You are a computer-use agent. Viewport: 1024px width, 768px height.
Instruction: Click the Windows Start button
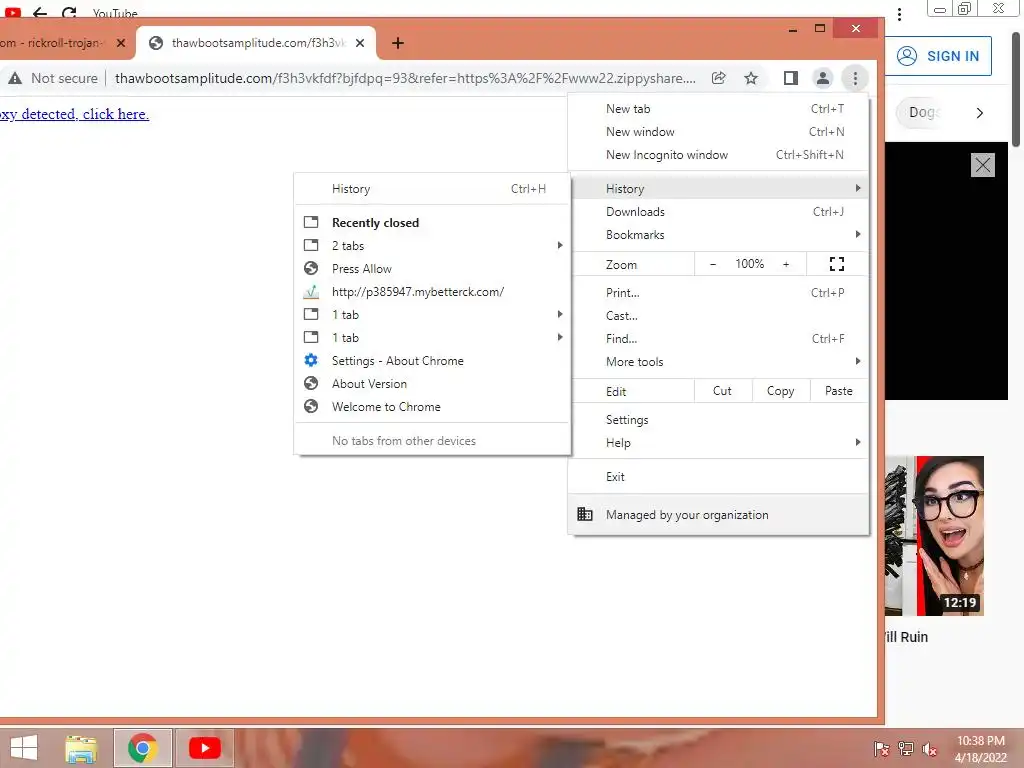(x=24, y=748)
